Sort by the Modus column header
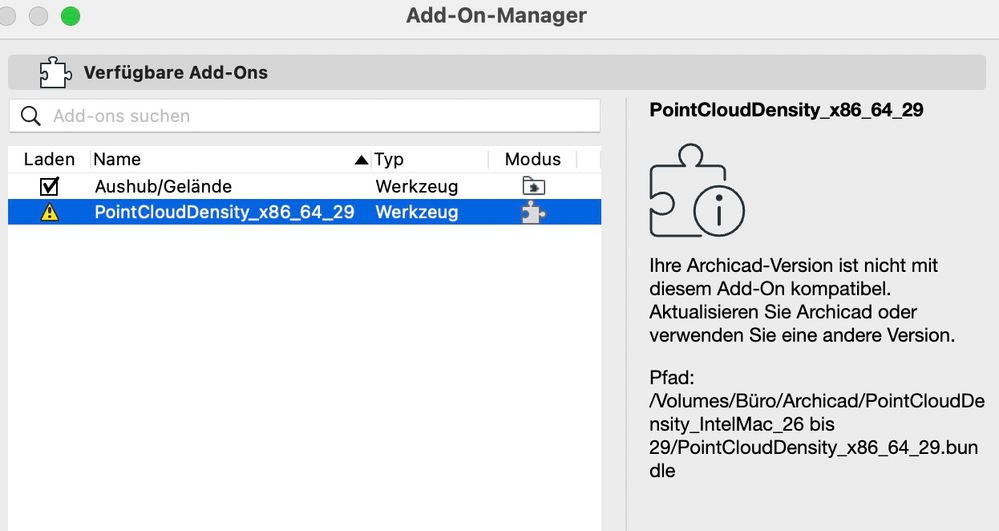The width and height of the screenshot is (999, 531). pos(533,159)
